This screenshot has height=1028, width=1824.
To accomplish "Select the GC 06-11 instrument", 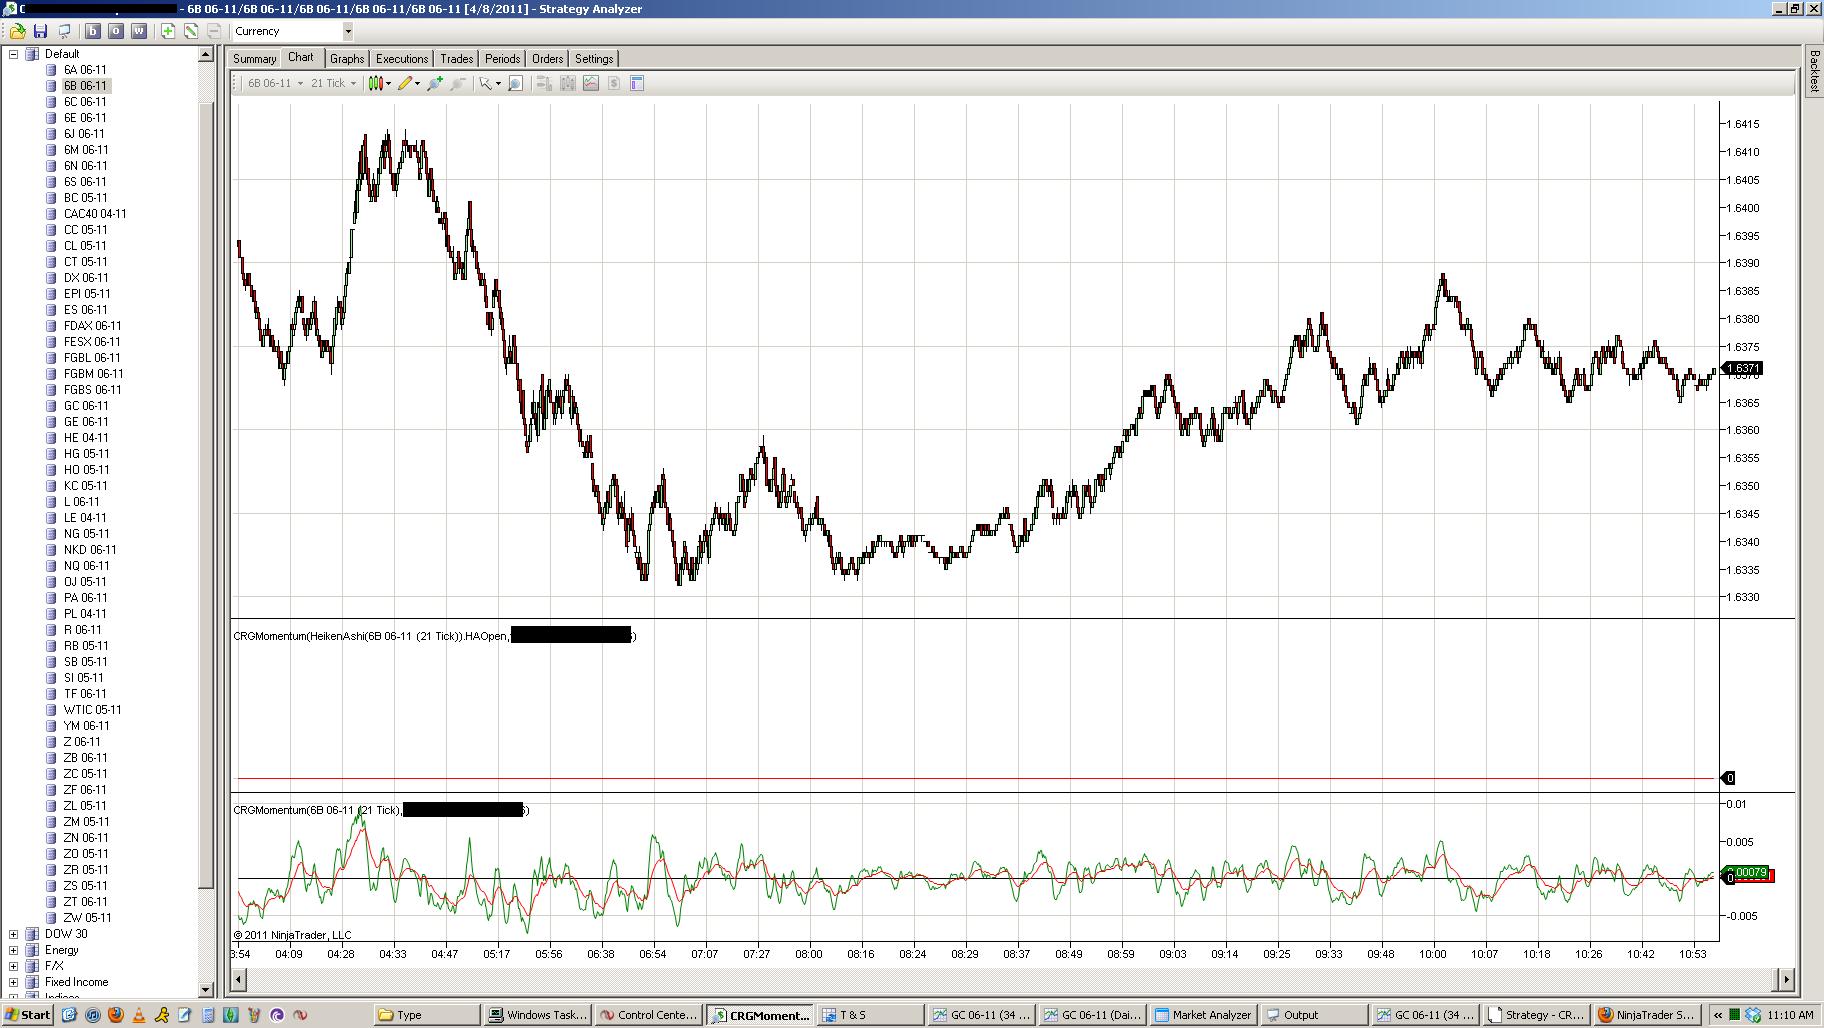I will [86, 406].
